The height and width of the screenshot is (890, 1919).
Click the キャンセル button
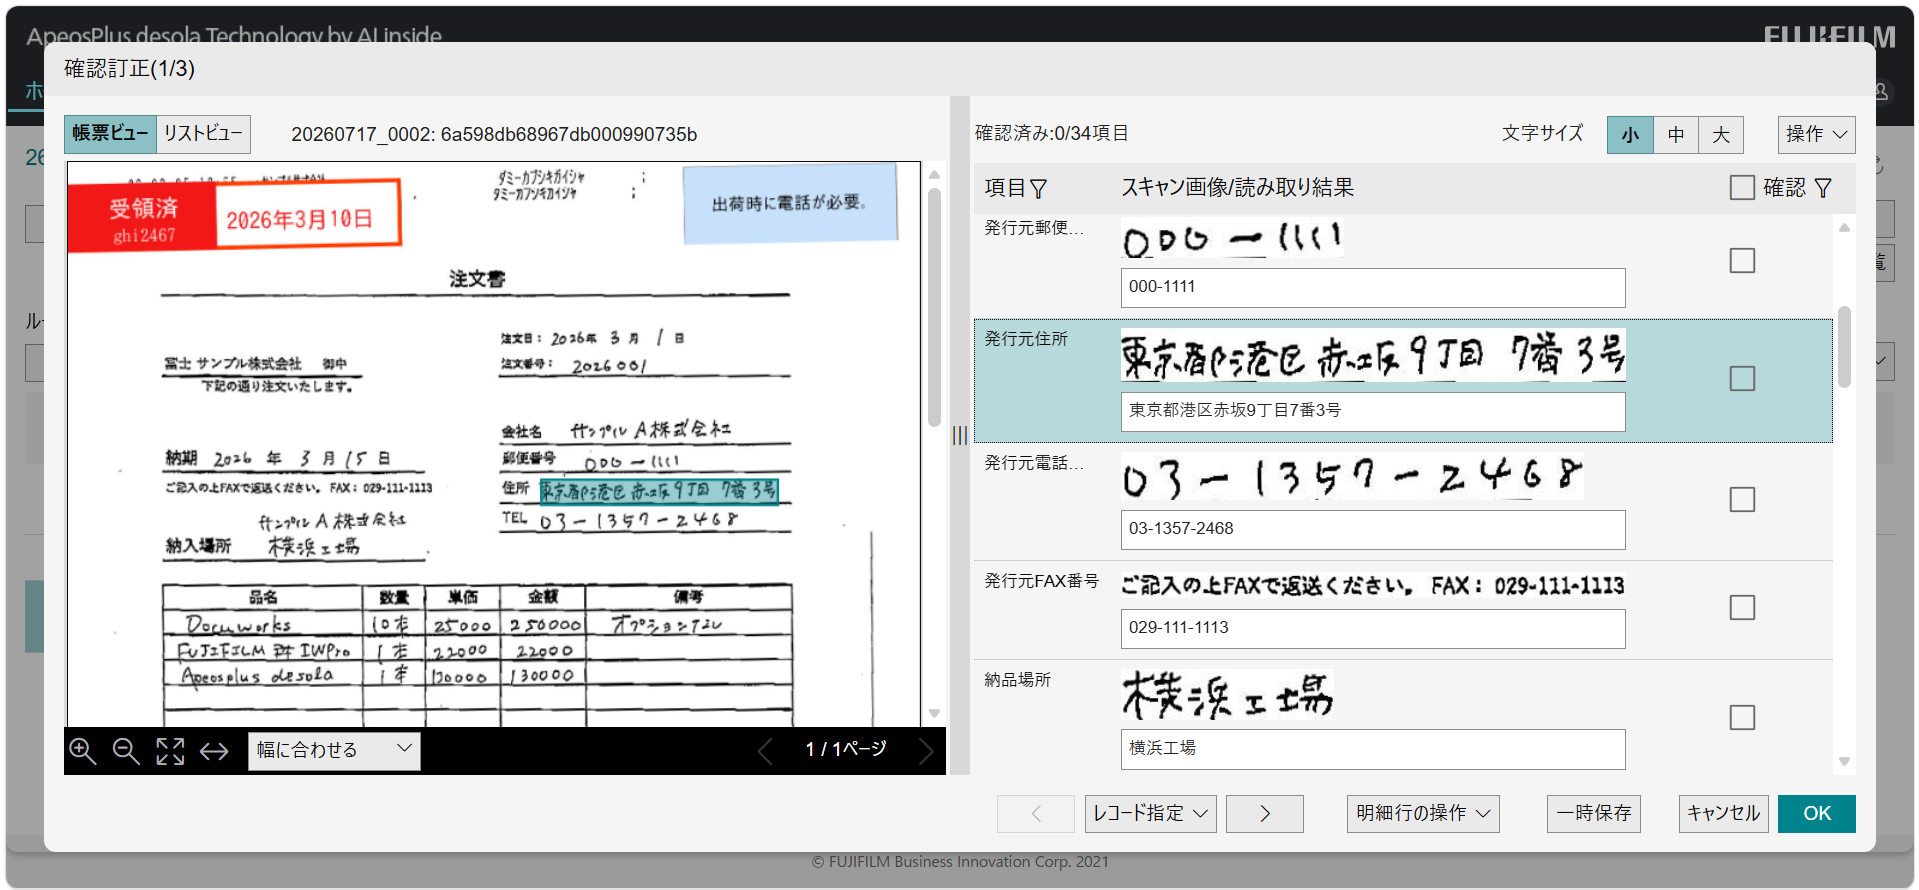[x=1723, y=814]
